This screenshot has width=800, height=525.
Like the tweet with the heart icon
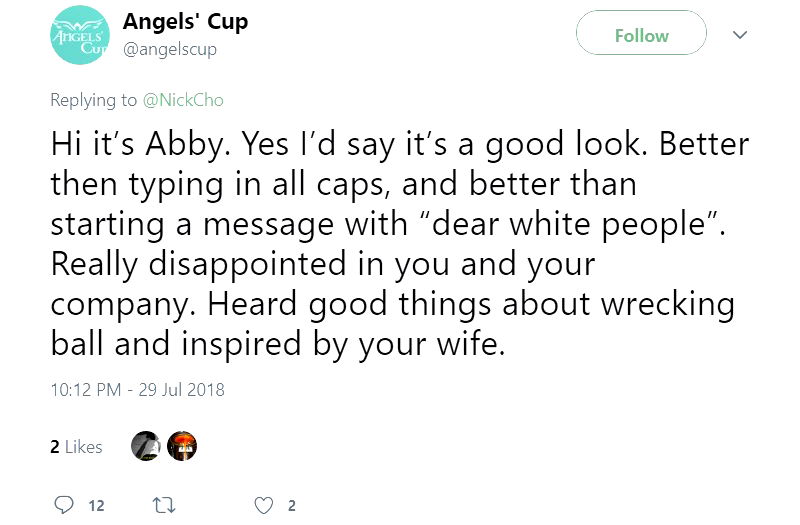(x=263, y=505)
